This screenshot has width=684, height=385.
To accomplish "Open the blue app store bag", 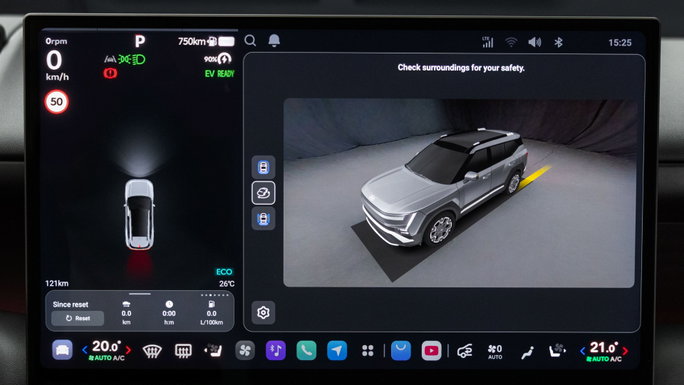I will 401,351.
